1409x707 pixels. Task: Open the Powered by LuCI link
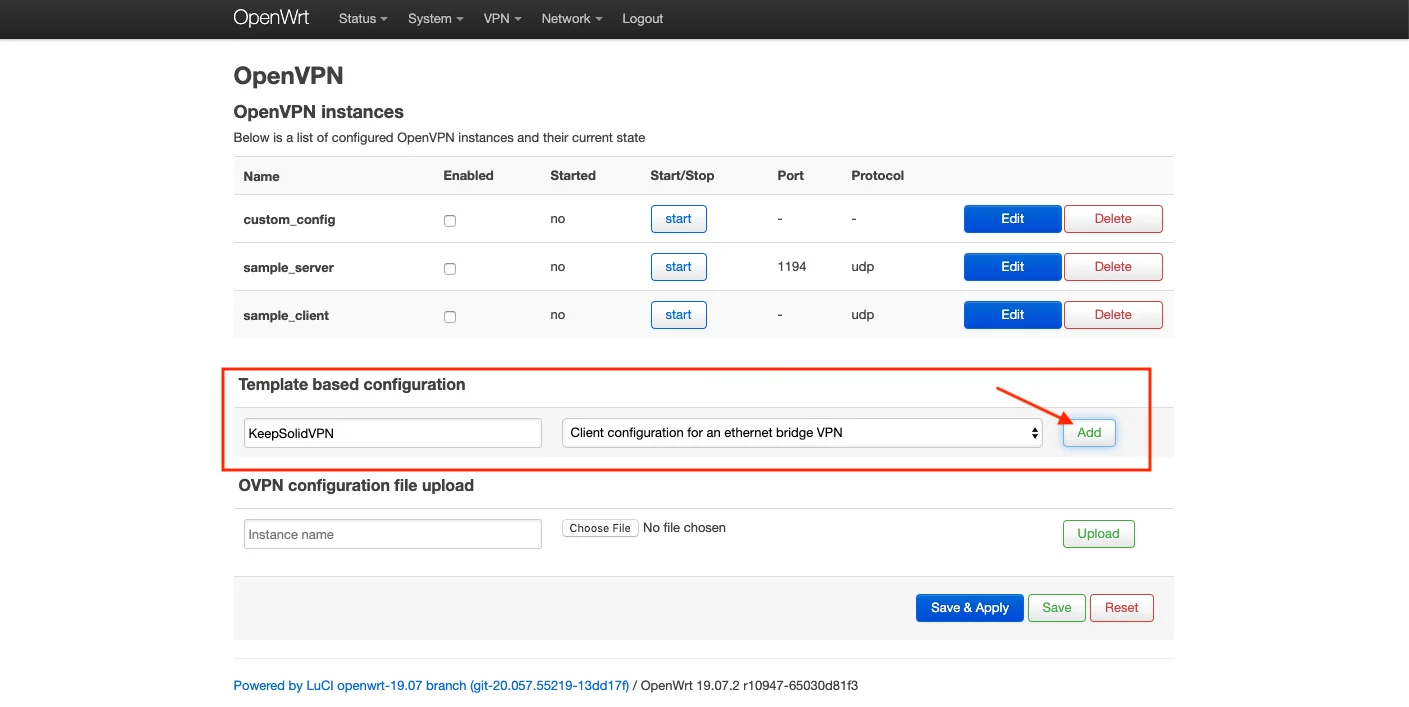click(431, 686)
